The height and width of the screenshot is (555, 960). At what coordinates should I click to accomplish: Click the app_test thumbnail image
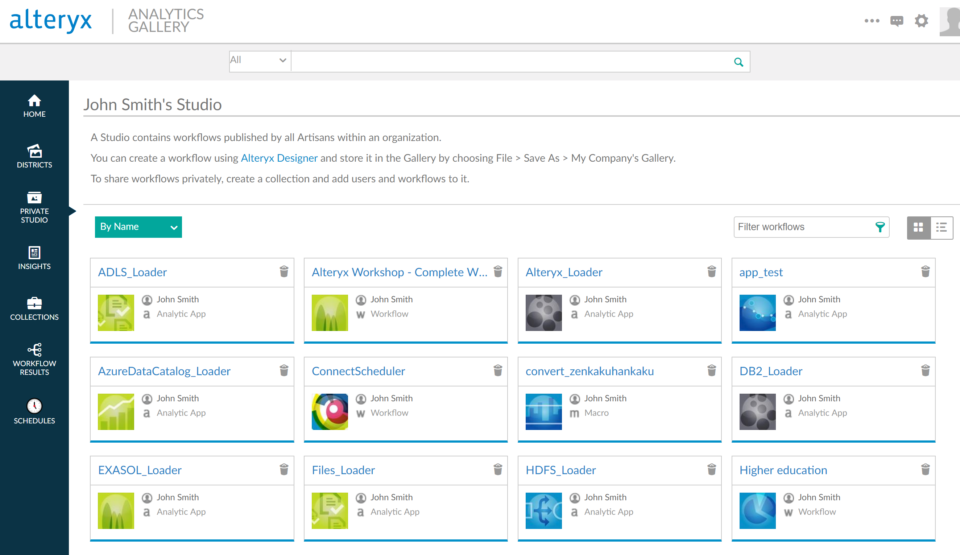(x=757, y=312)
